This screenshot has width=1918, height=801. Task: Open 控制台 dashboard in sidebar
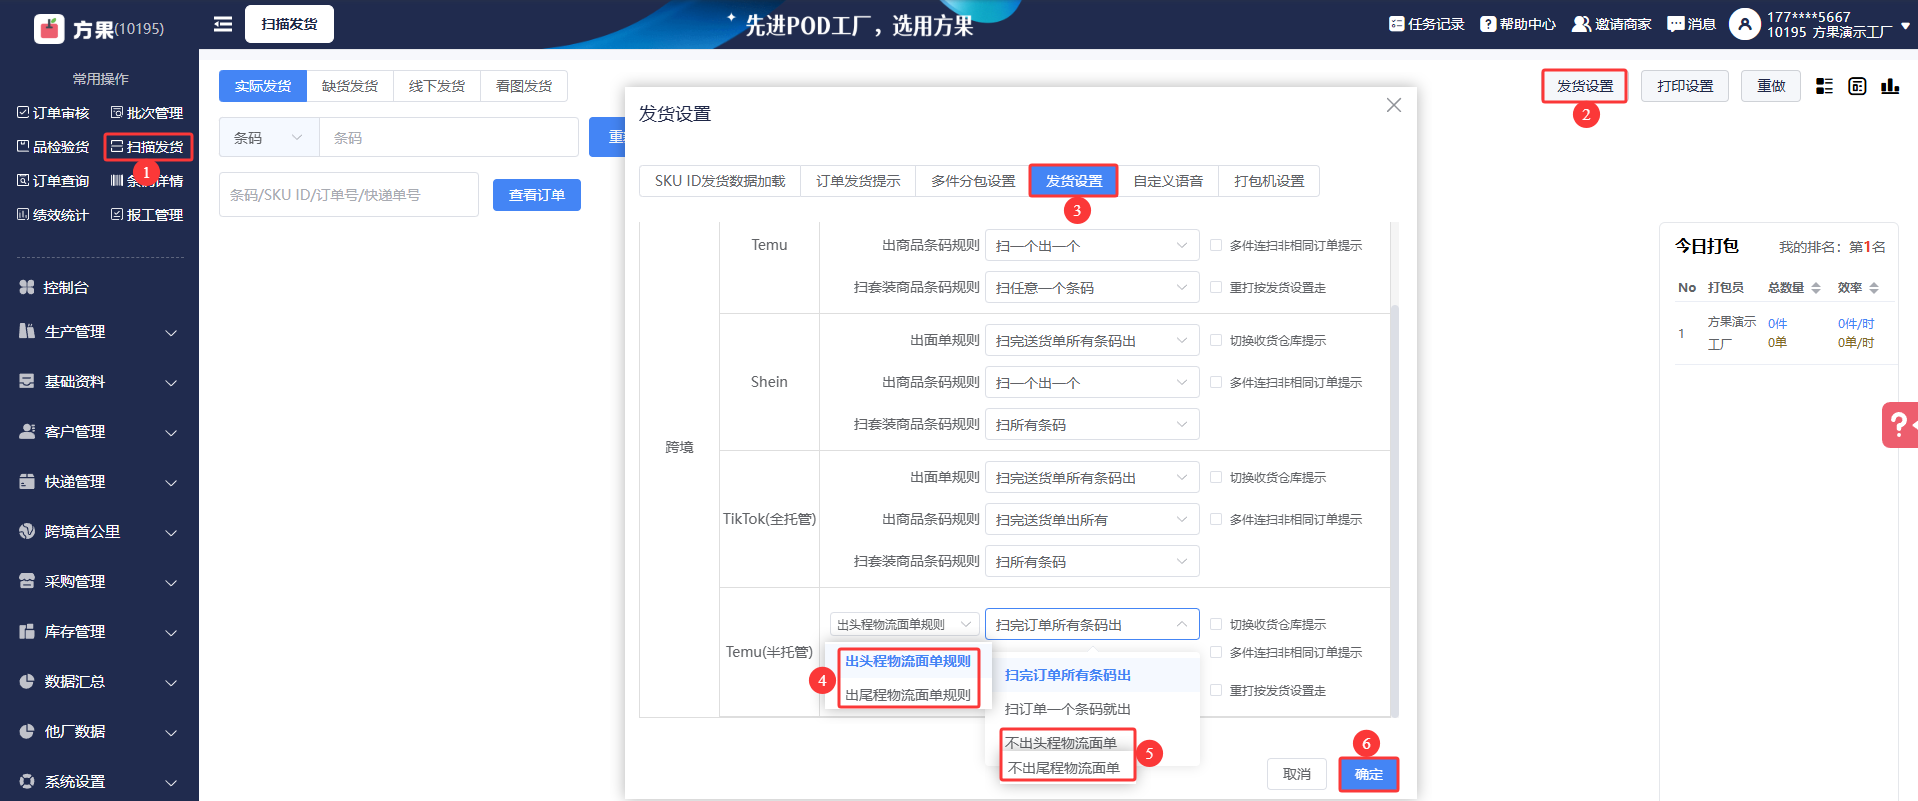point(66,288)
